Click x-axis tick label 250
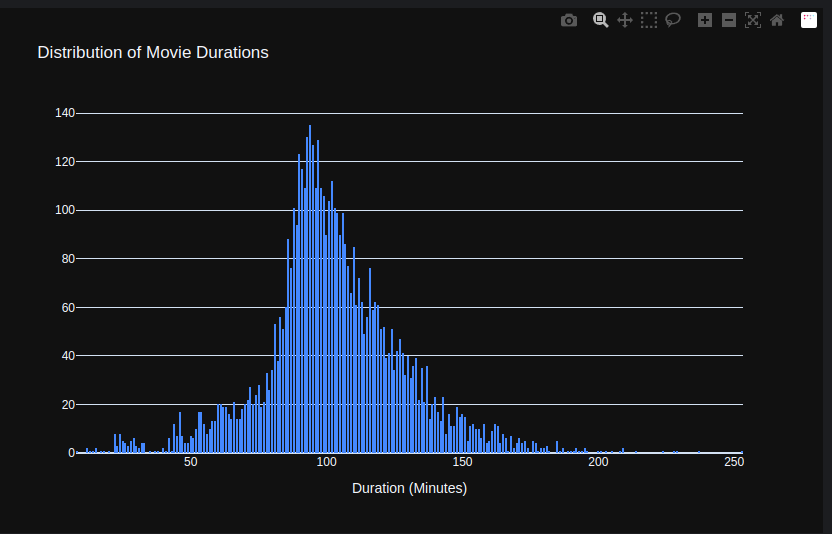832x534 pixels. 734,462
